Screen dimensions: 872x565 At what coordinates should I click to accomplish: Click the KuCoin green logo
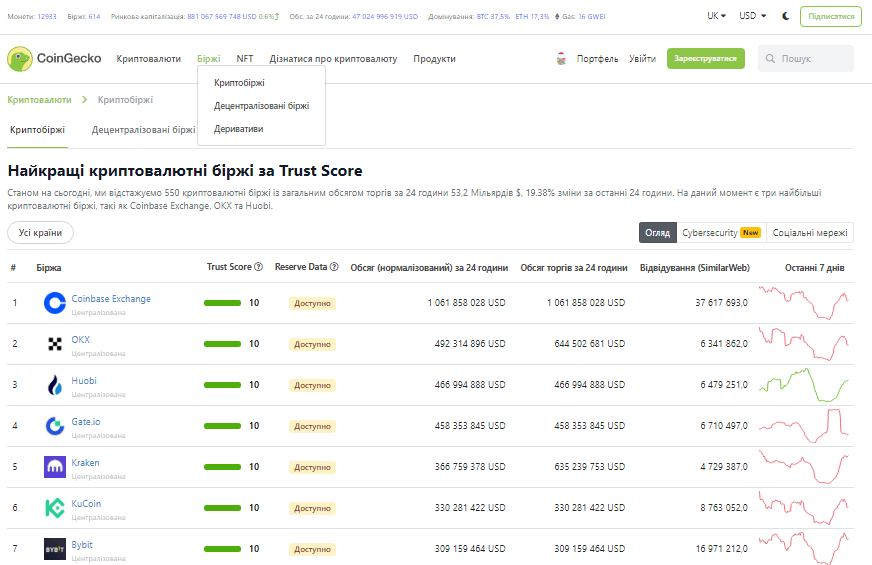pyautogui.click(x=54, y=508)
